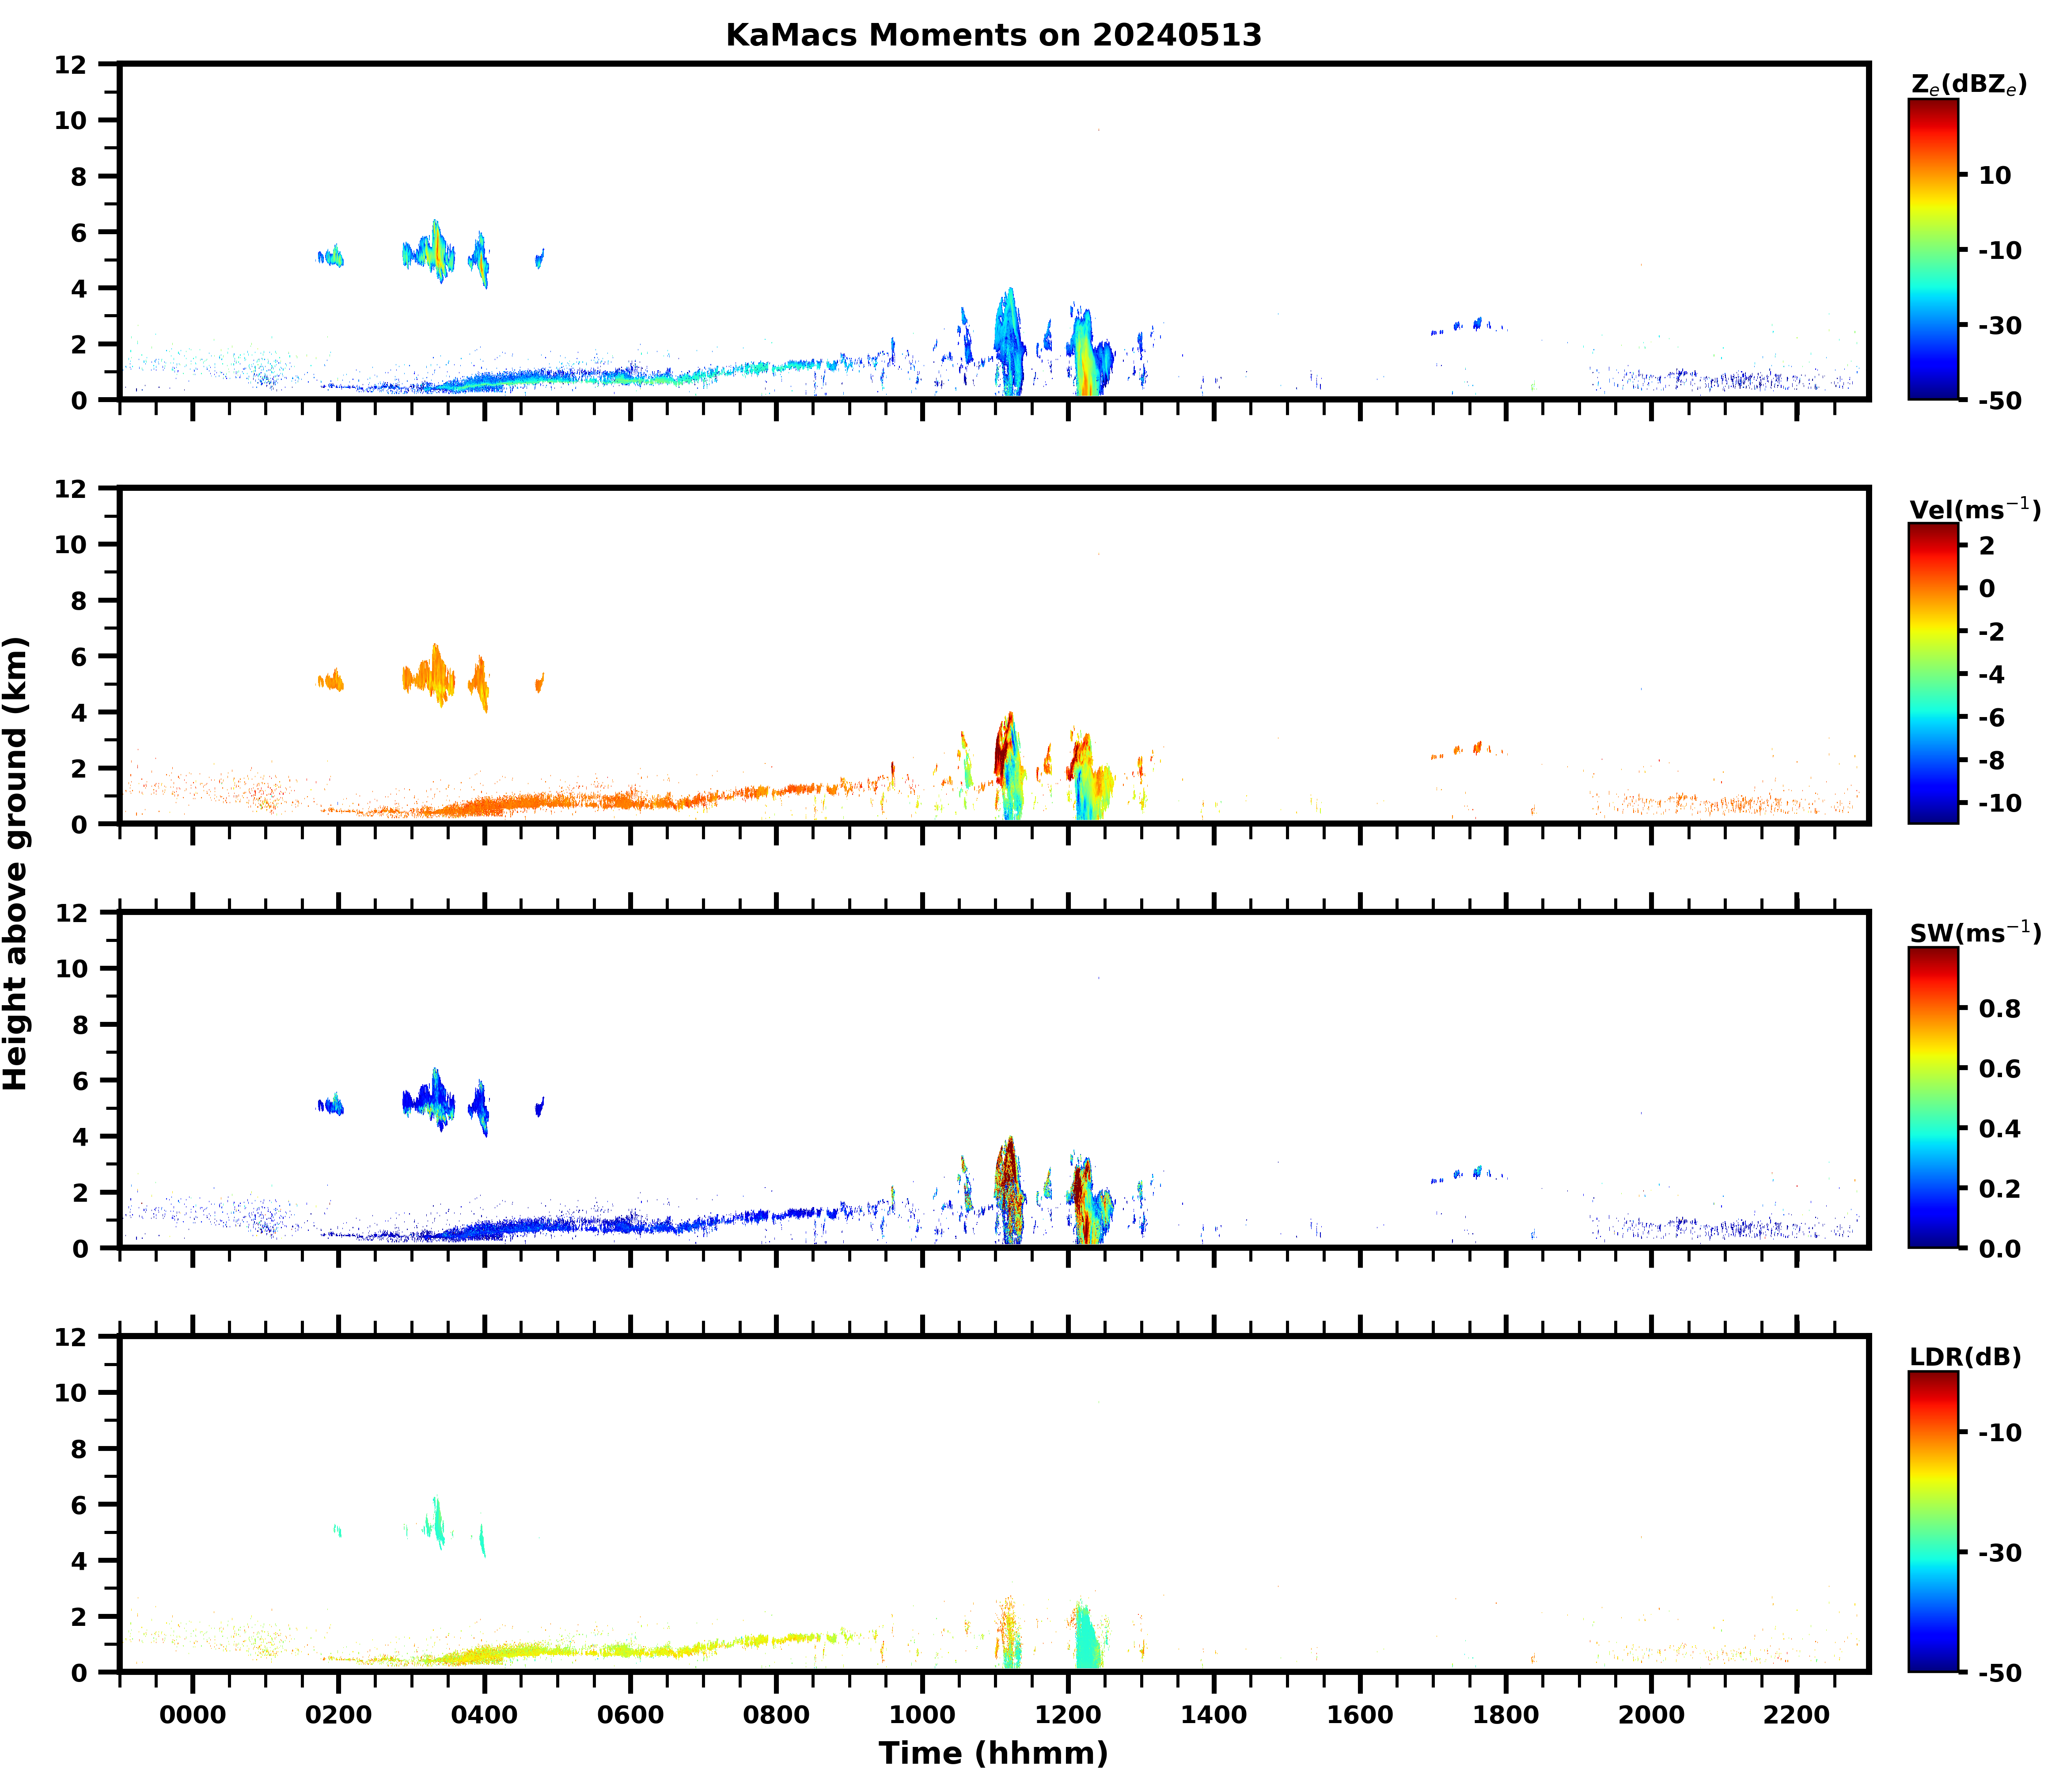Click the 0000 time tick label
The height and width of the screenshot is (1792, 2063).
coord(192,1716)
